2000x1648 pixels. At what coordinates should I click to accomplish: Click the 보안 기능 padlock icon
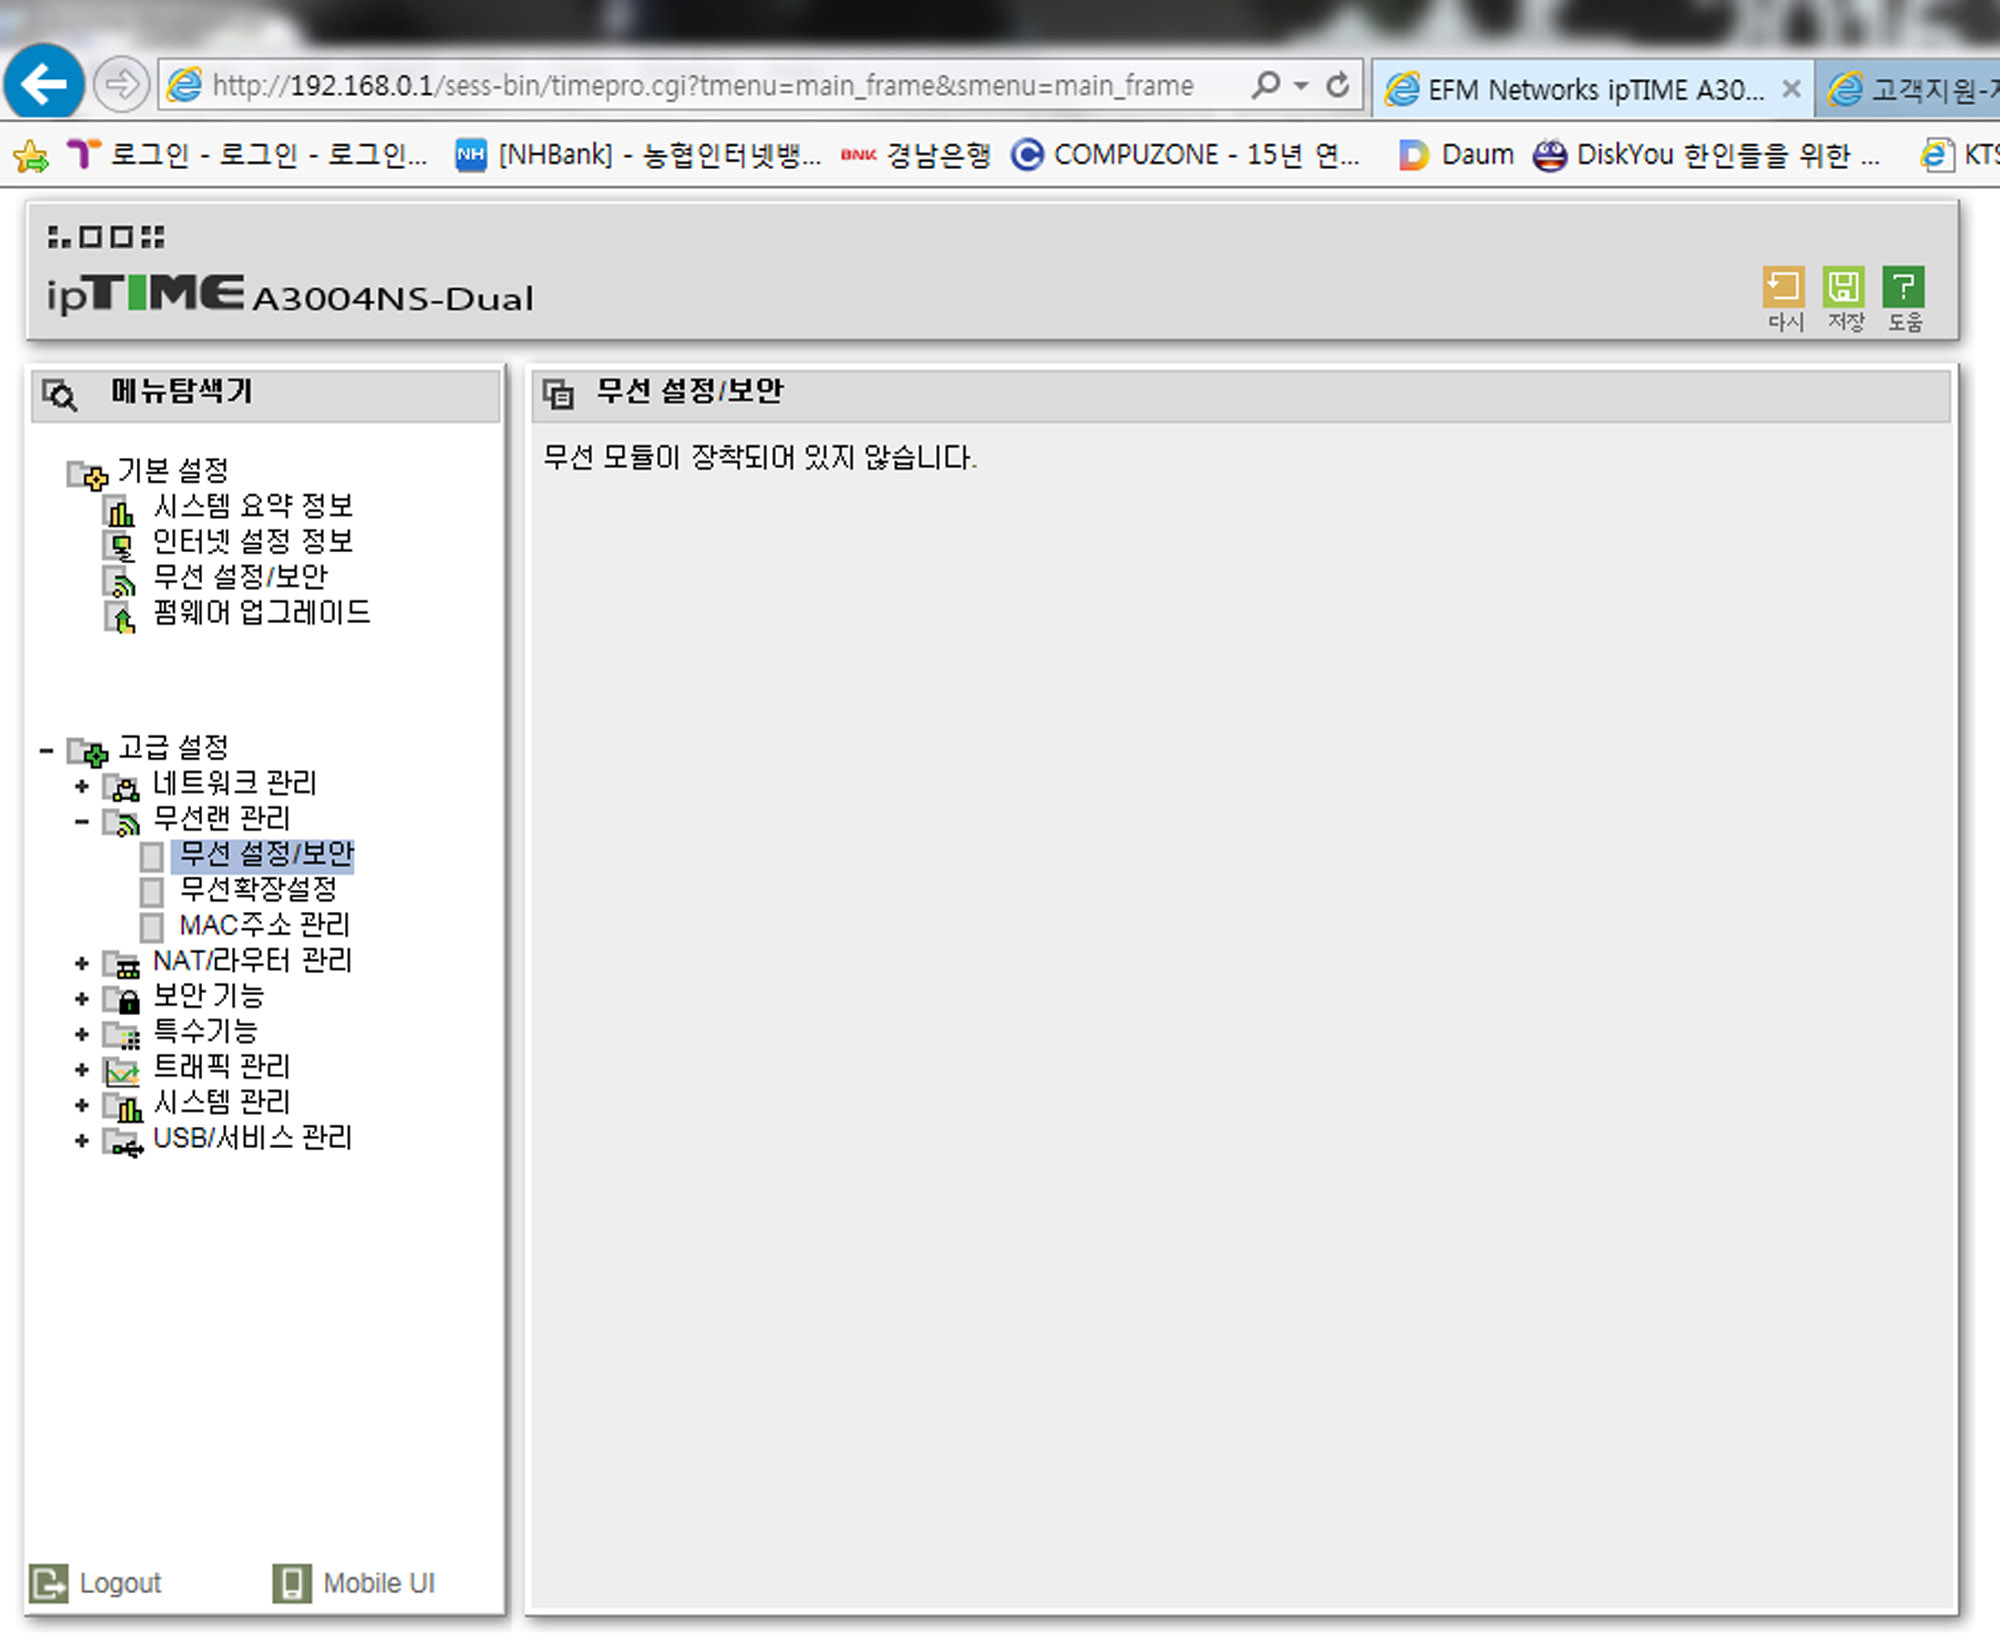click(x=123, y=999)
